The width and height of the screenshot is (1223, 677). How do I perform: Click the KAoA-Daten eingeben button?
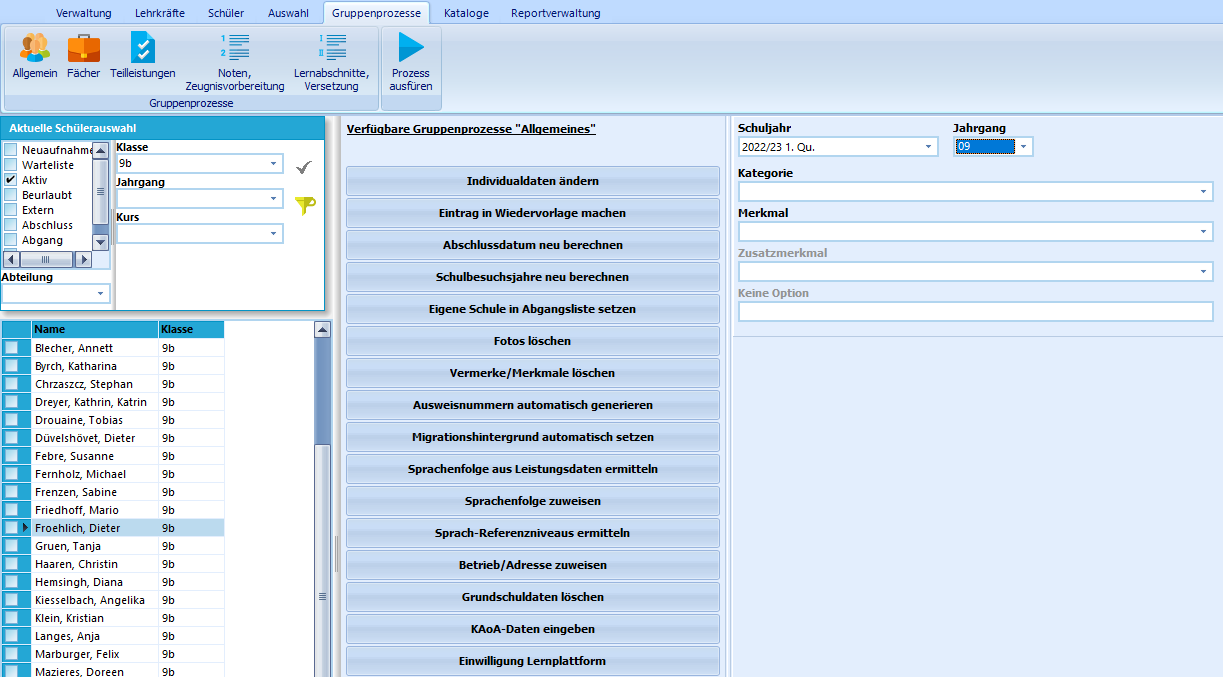point(533,629)
